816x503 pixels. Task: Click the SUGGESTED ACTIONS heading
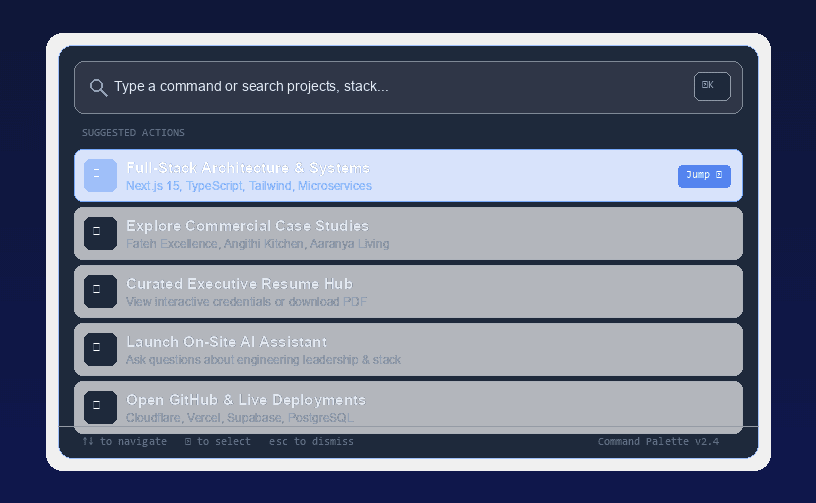click(x=133, y=133)
